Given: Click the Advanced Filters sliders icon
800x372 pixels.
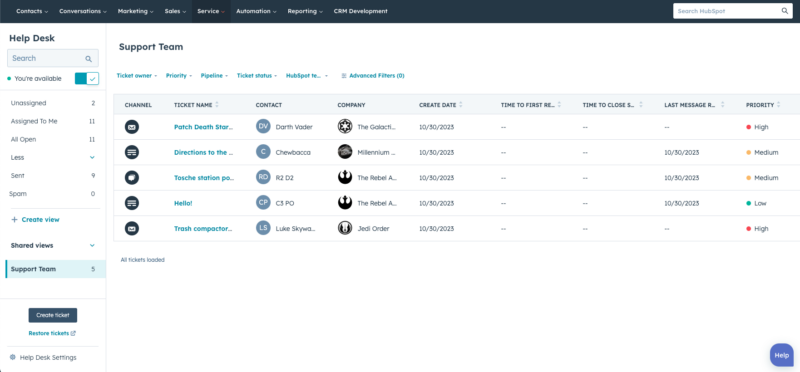Looking at the screenshot, I should [x=344, y=76].
